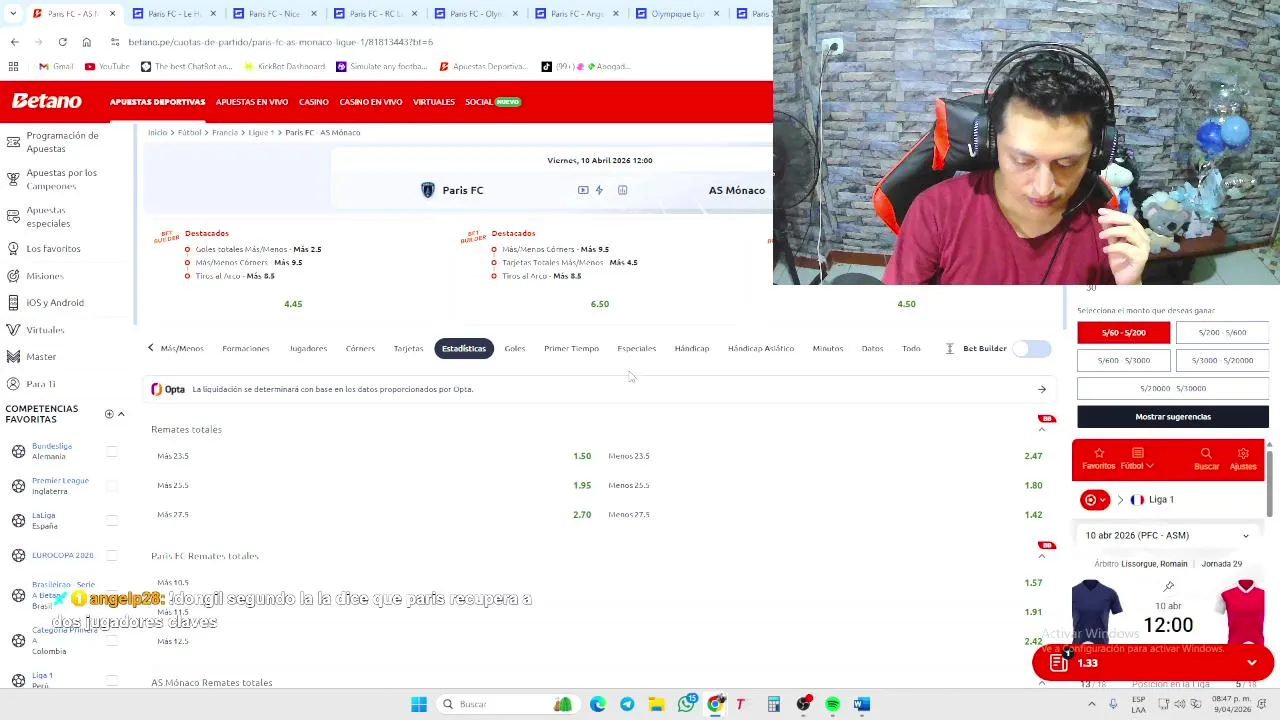
Task: Open Apuestas por los Campeones
Action: 62,179
